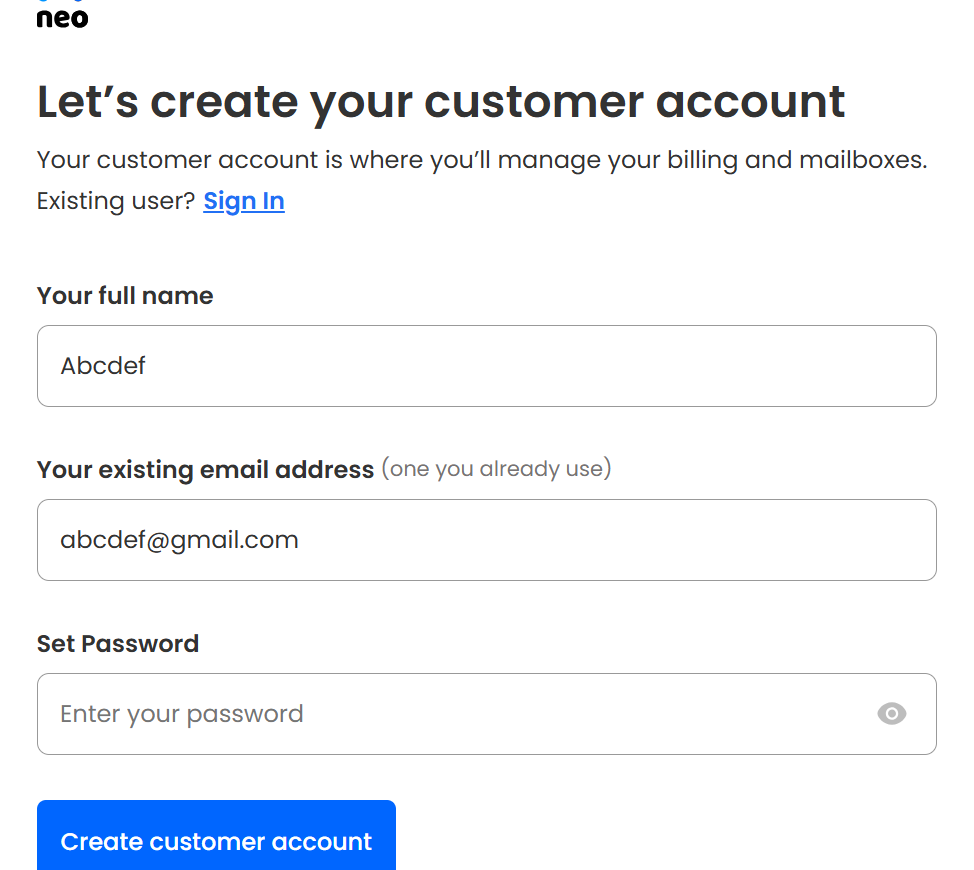The image size is (974, 870).
Task: Select the Set Password input box
Action: point(450,714)
